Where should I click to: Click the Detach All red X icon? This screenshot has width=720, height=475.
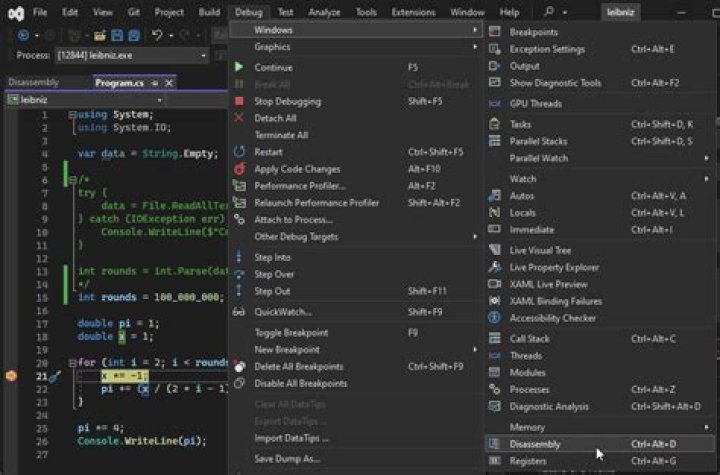[x=238, y=118]
